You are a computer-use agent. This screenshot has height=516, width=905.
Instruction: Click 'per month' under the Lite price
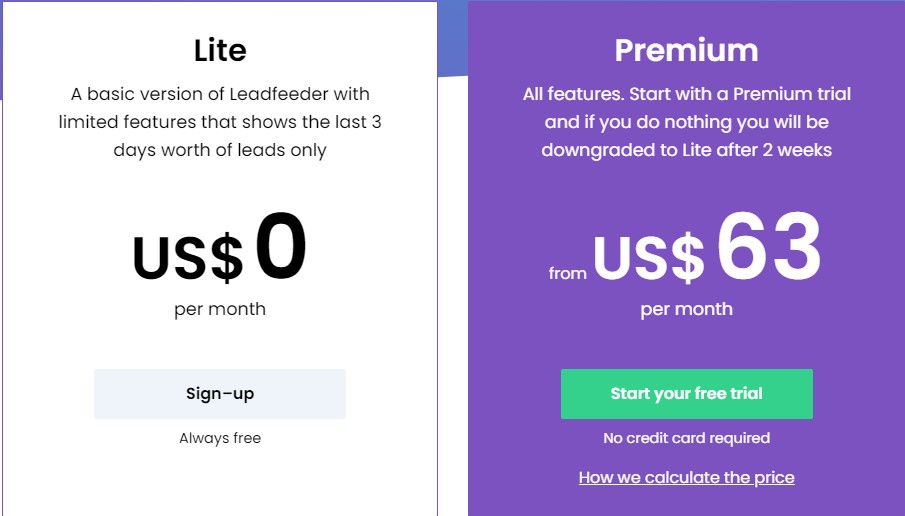pyautogui.click(x=220, y=309)
